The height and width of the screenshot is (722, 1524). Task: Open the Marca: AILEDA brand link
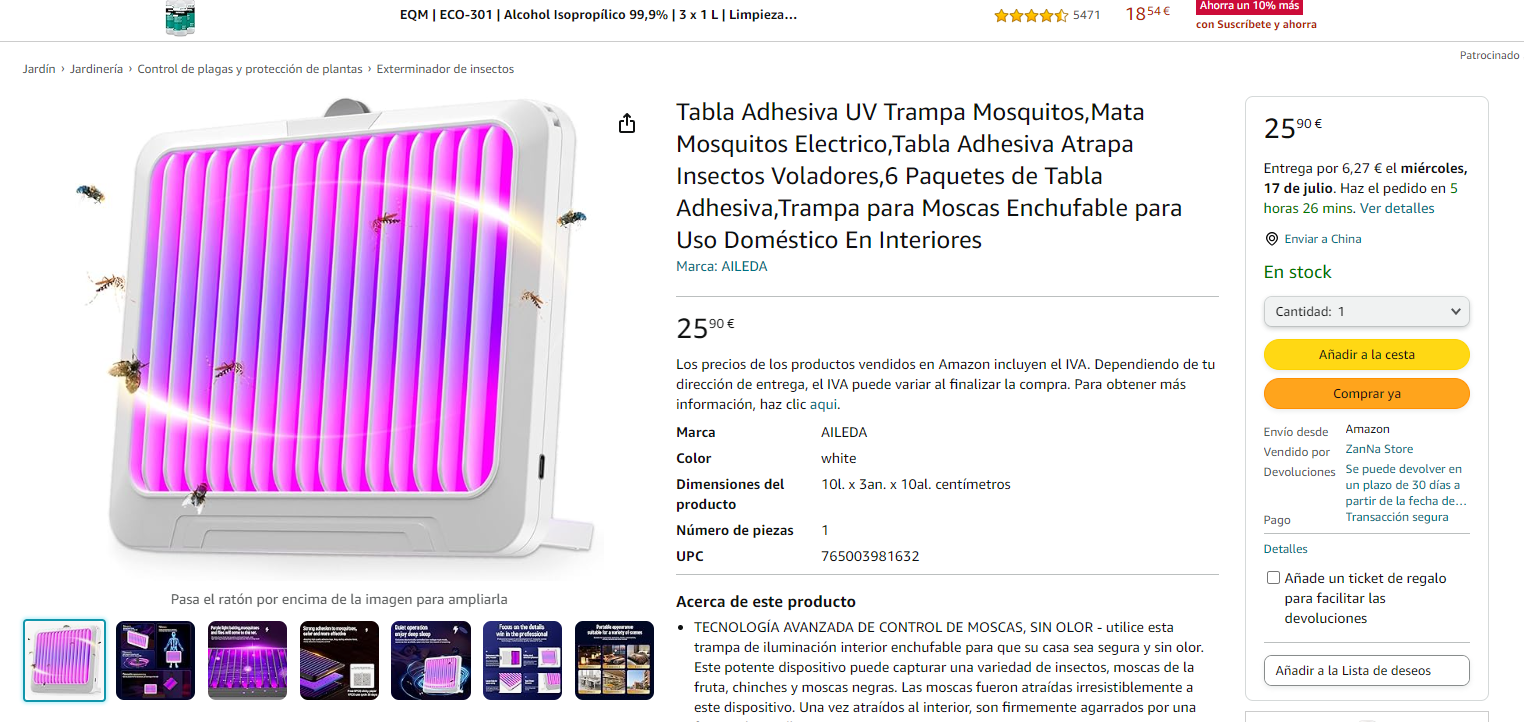(x=722, y=266)
